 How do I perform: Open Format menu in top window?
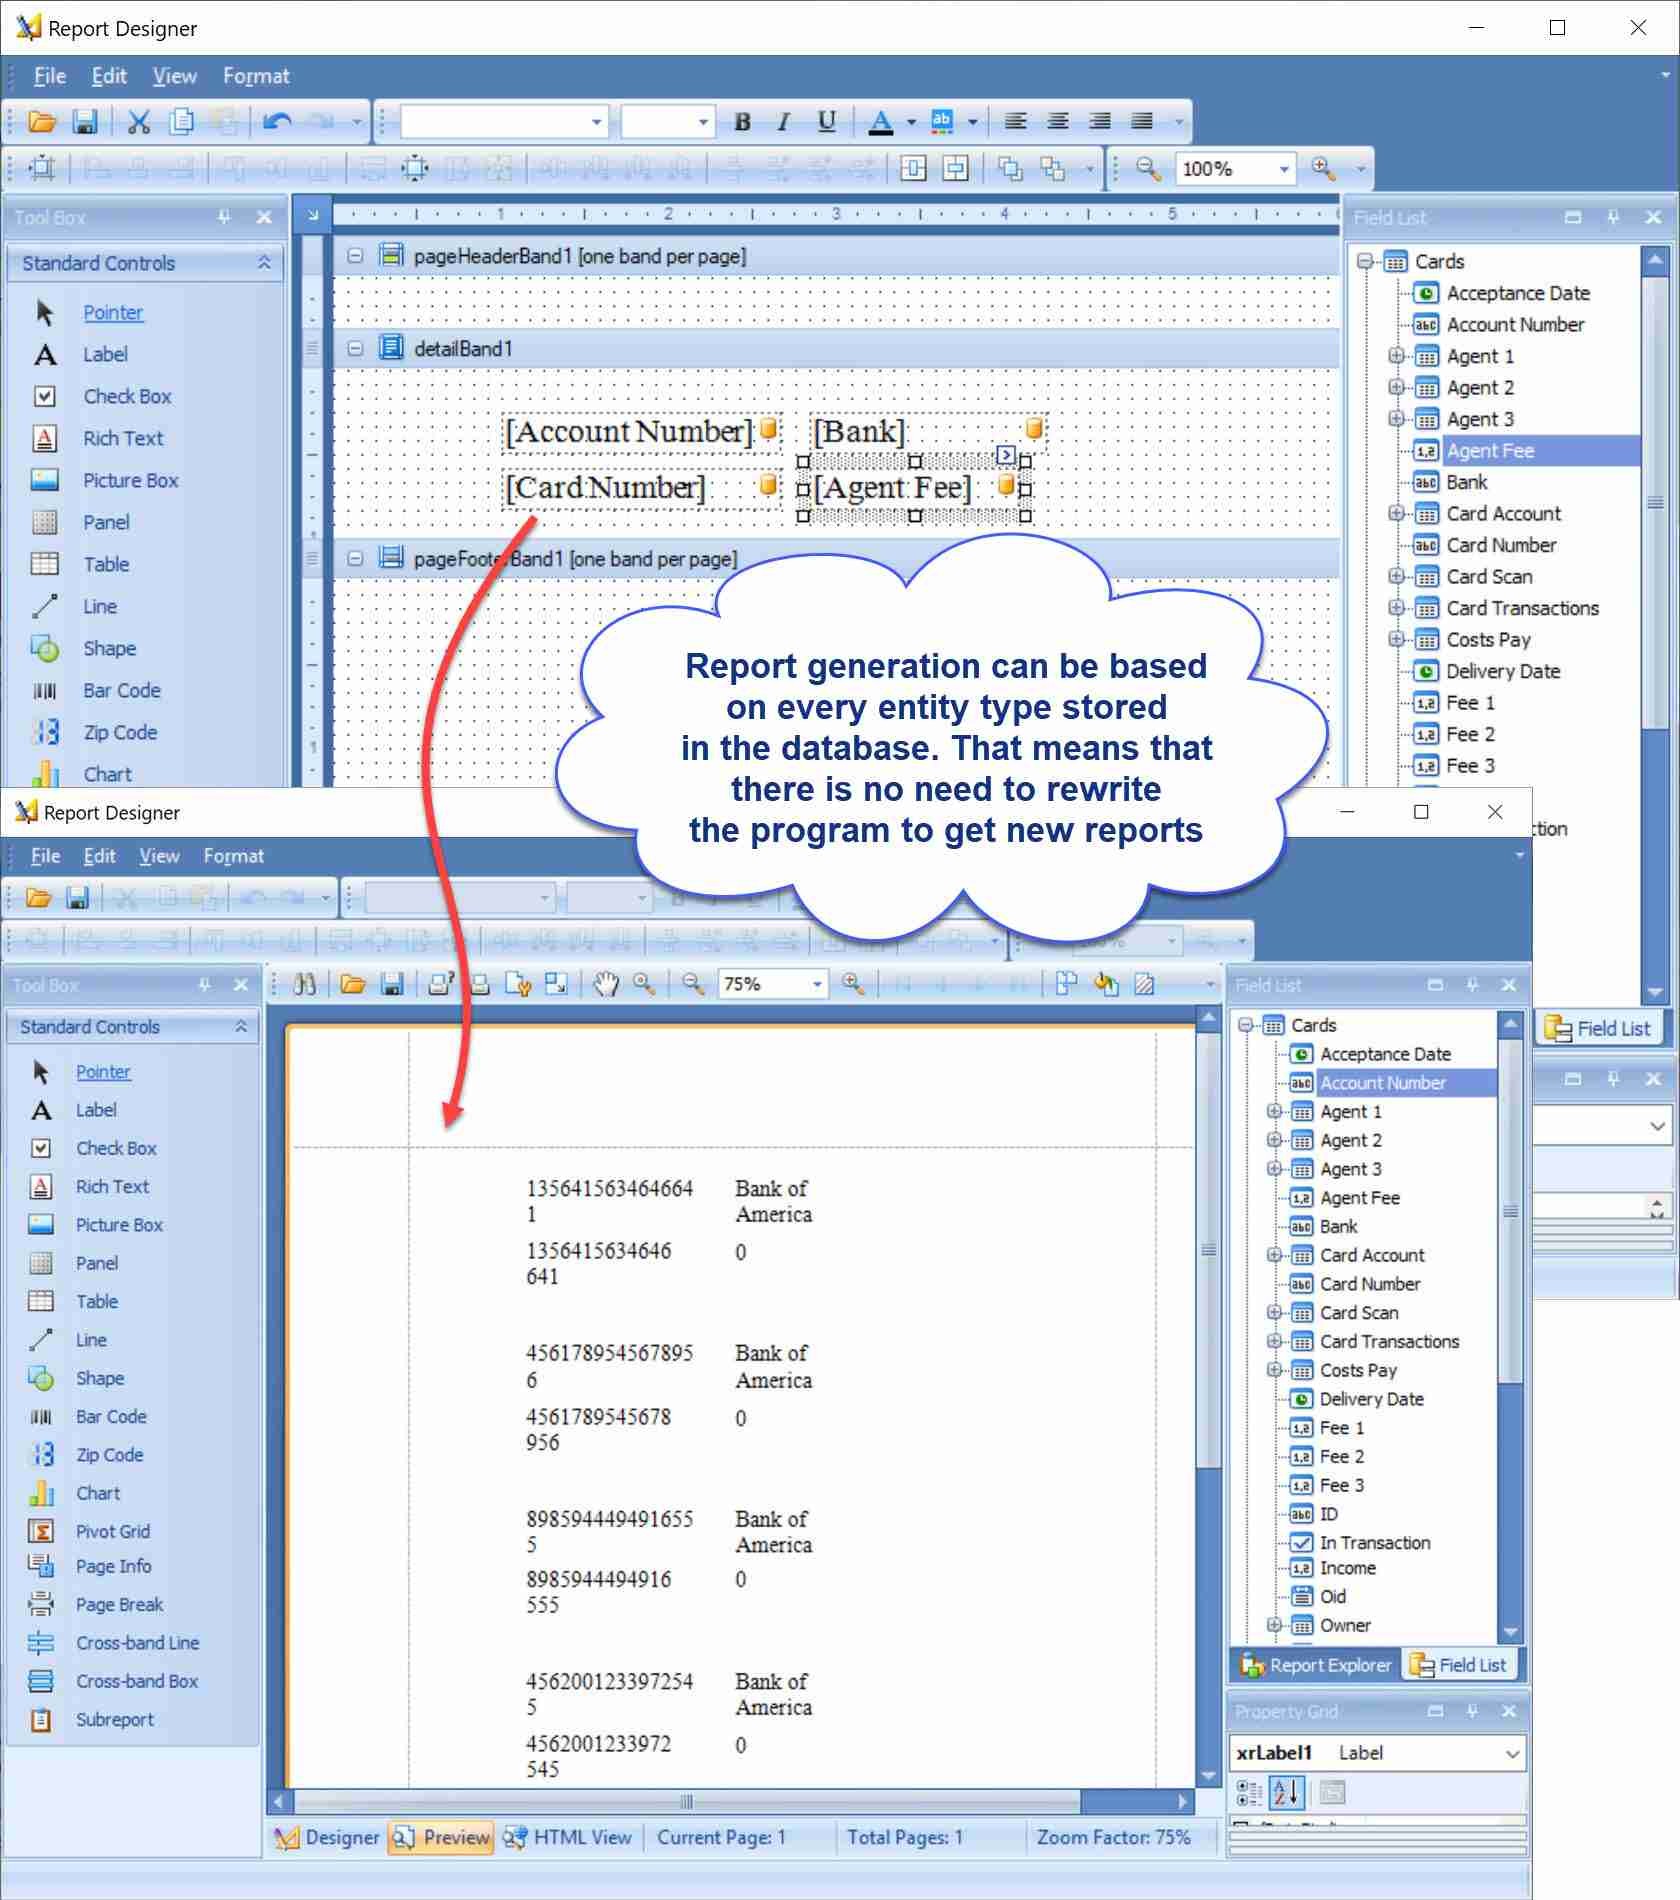256,76
